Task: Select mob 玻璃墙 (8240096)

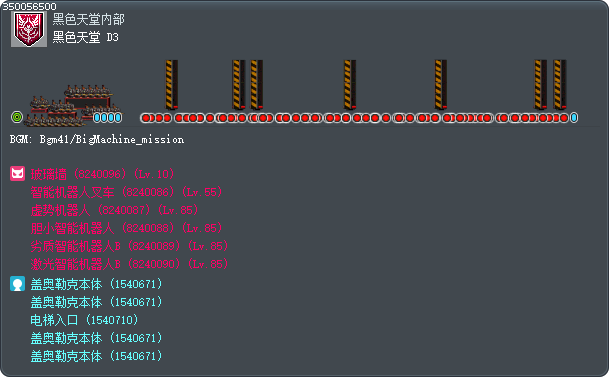Action: tap(102, 174)
